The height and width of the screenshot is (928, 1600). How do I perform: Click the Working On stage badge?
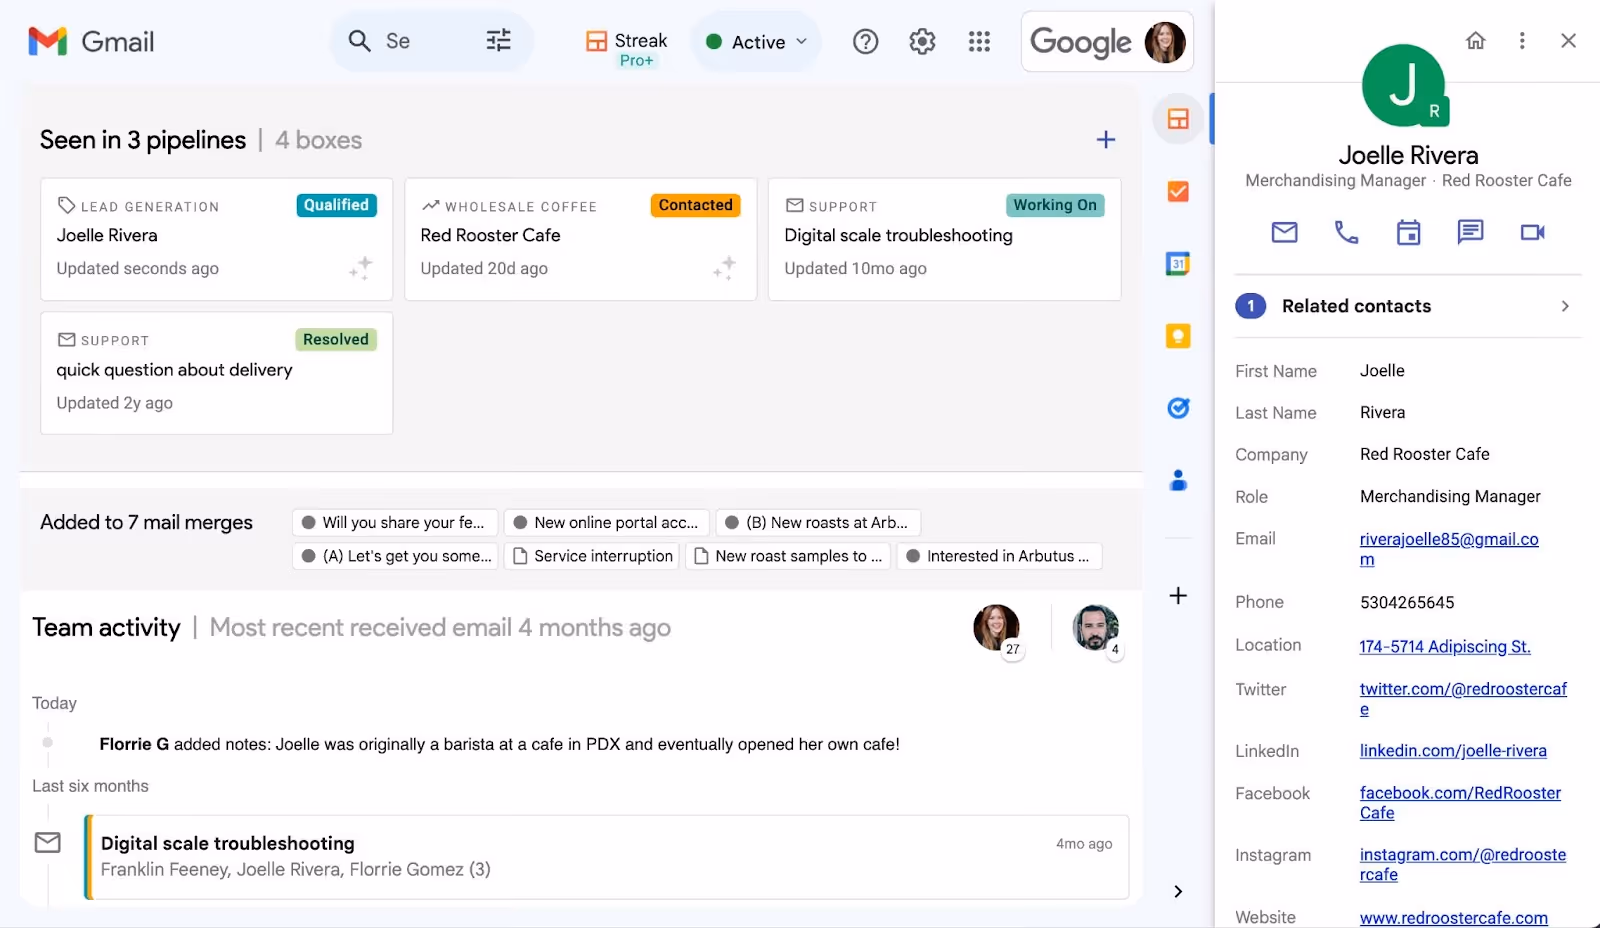pos(1055,205)
